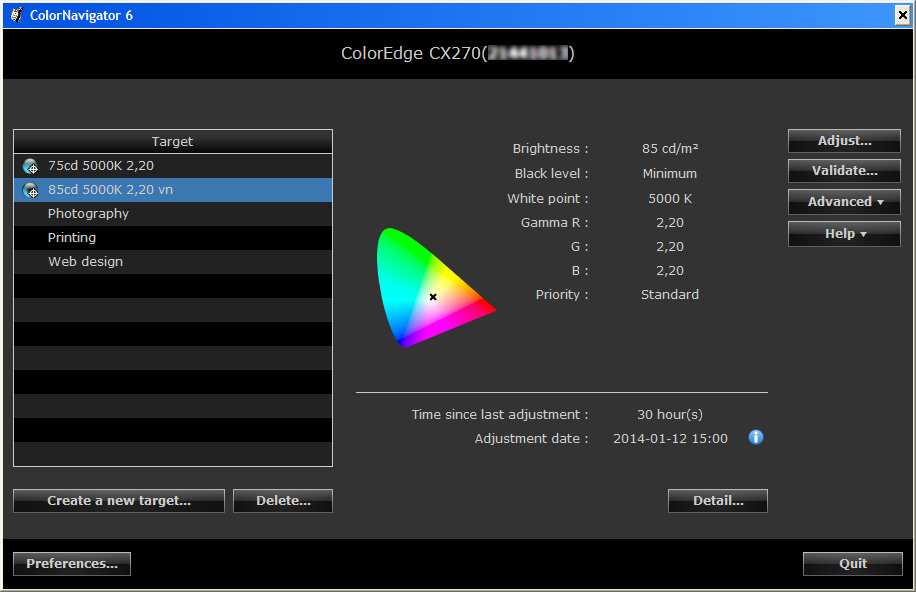Click the ColorNavigator app icon in title bar
The width and height of the screenshot is (916, 592).
click(x=15, y=15)
